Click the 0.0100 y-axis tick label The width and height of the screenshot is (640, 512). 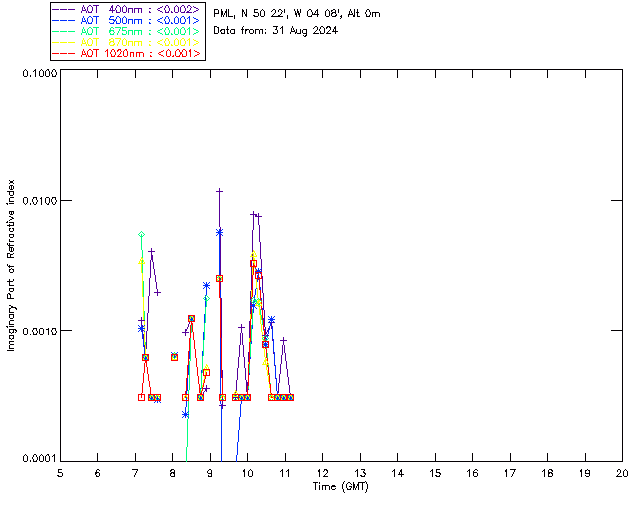[39, 201]
